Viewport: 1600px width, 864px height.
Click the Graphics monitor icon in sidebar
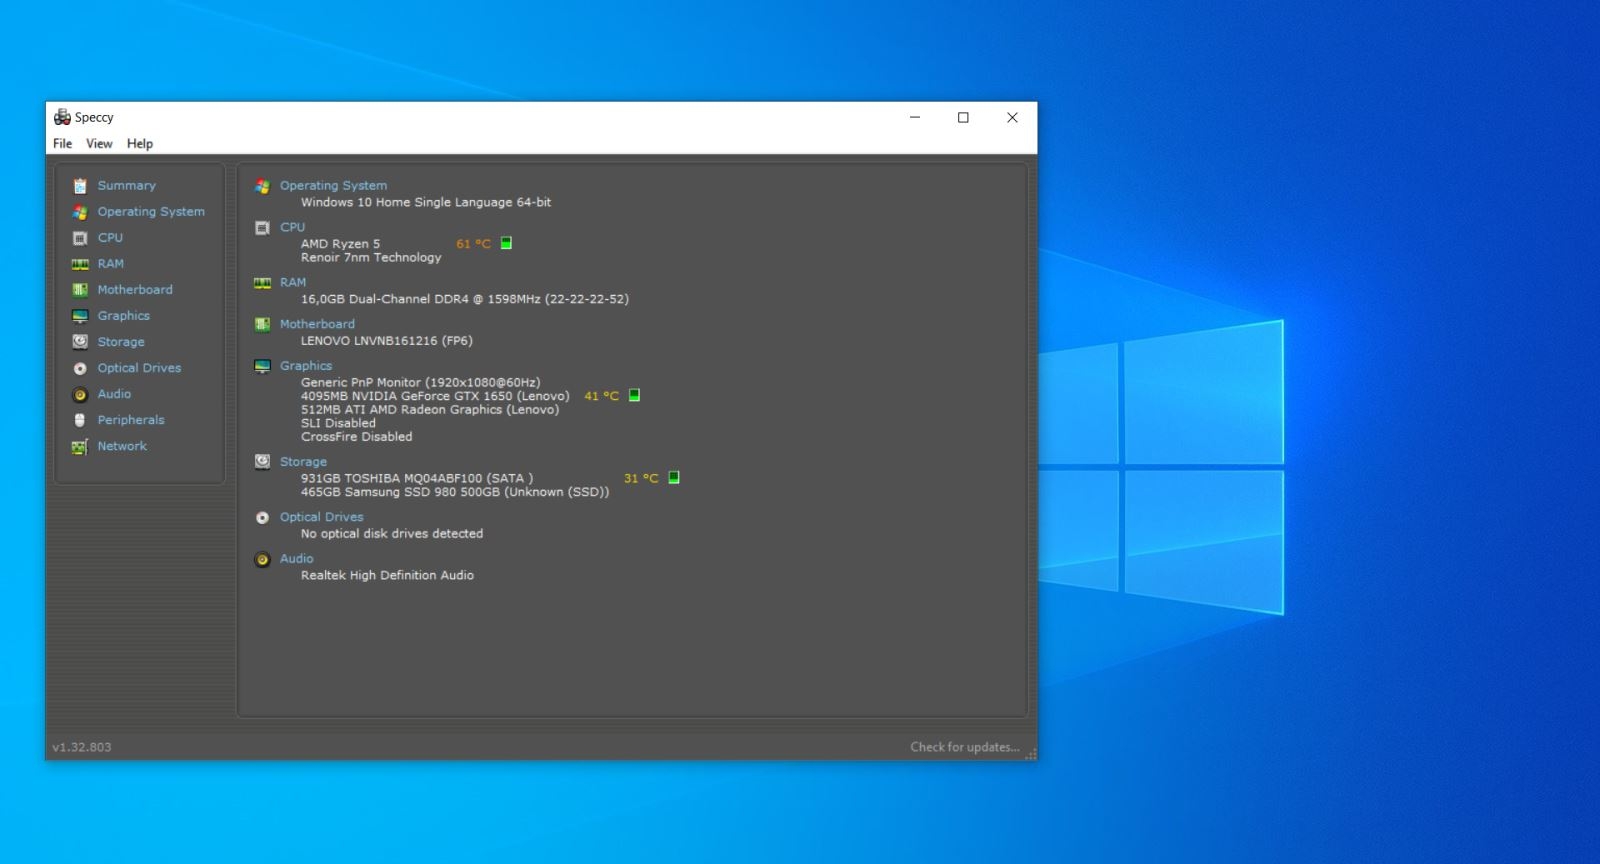click(80, 316)
